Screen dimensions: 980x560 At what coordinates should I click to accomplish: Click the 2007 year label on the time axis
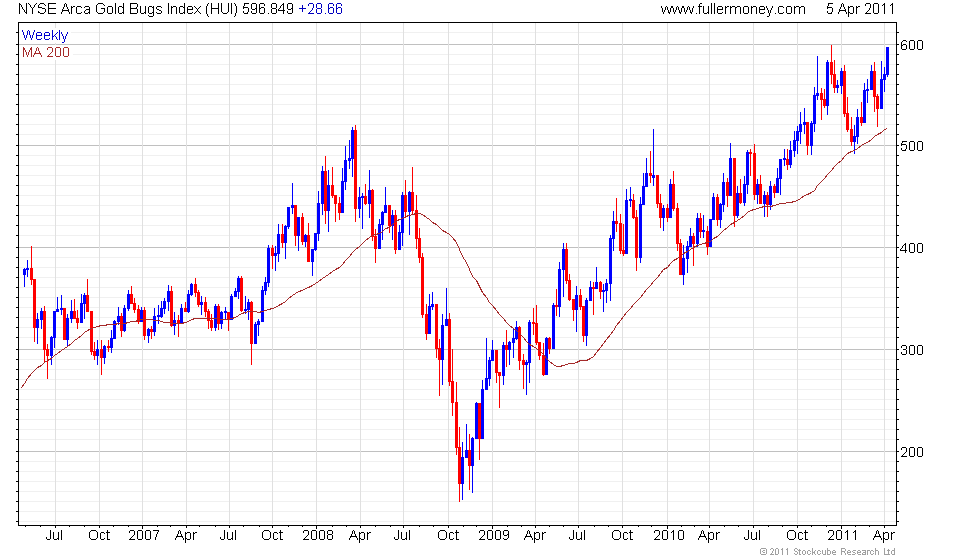point(144,535)
